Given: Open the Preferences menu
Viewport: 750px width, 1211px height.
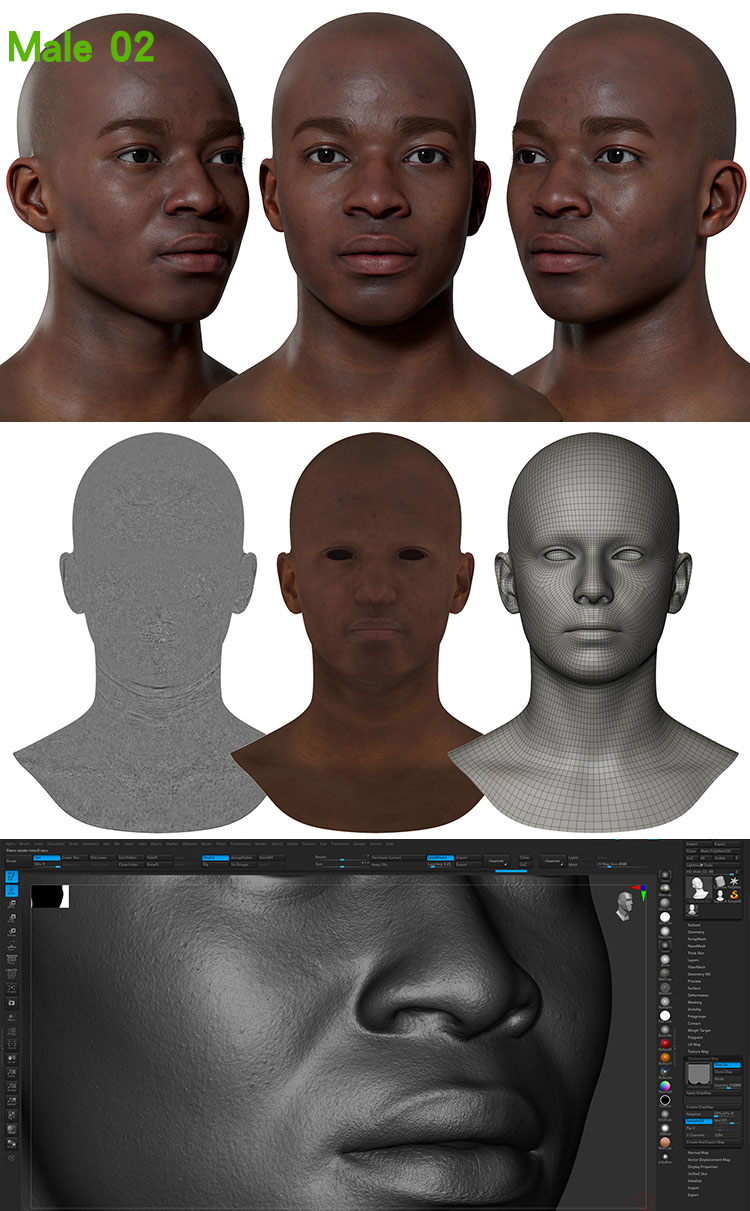Looking at the screenshot, I should click(x=240, y=843).
